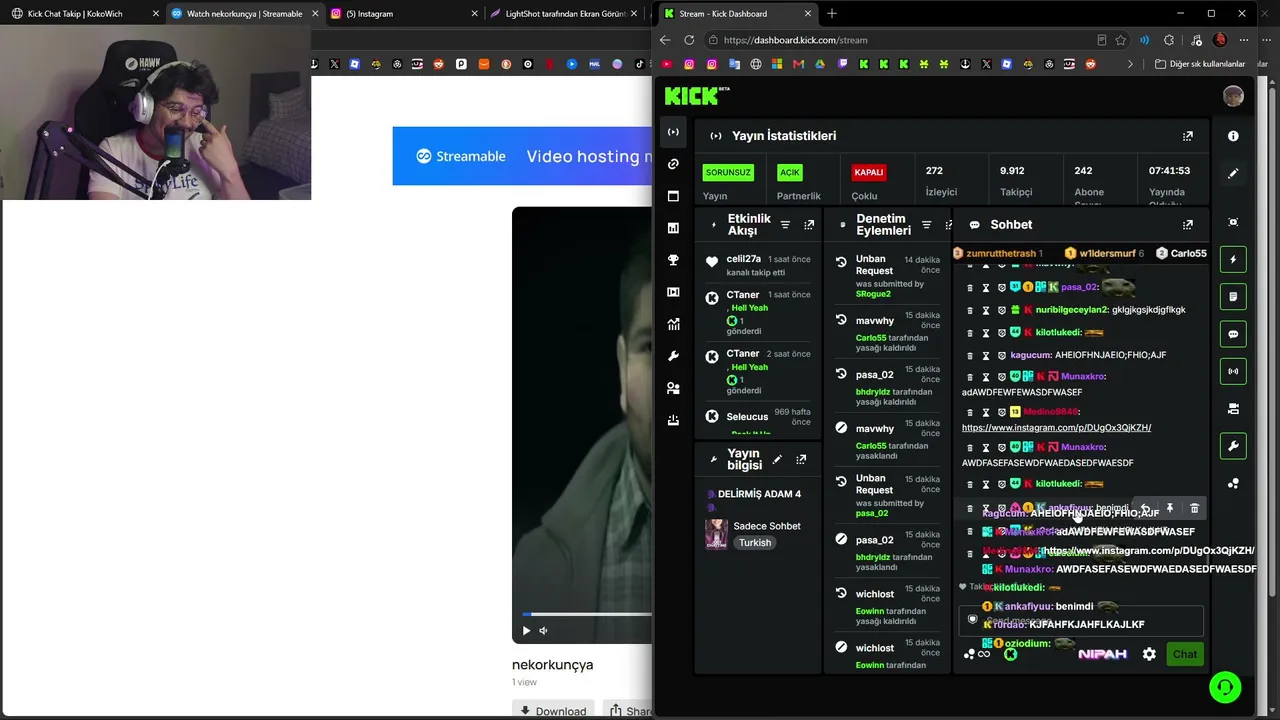Viewport: 1280px width, 720px height.
Task: Pop out the Yayın bilgisi panel
Action: [801, 459]
